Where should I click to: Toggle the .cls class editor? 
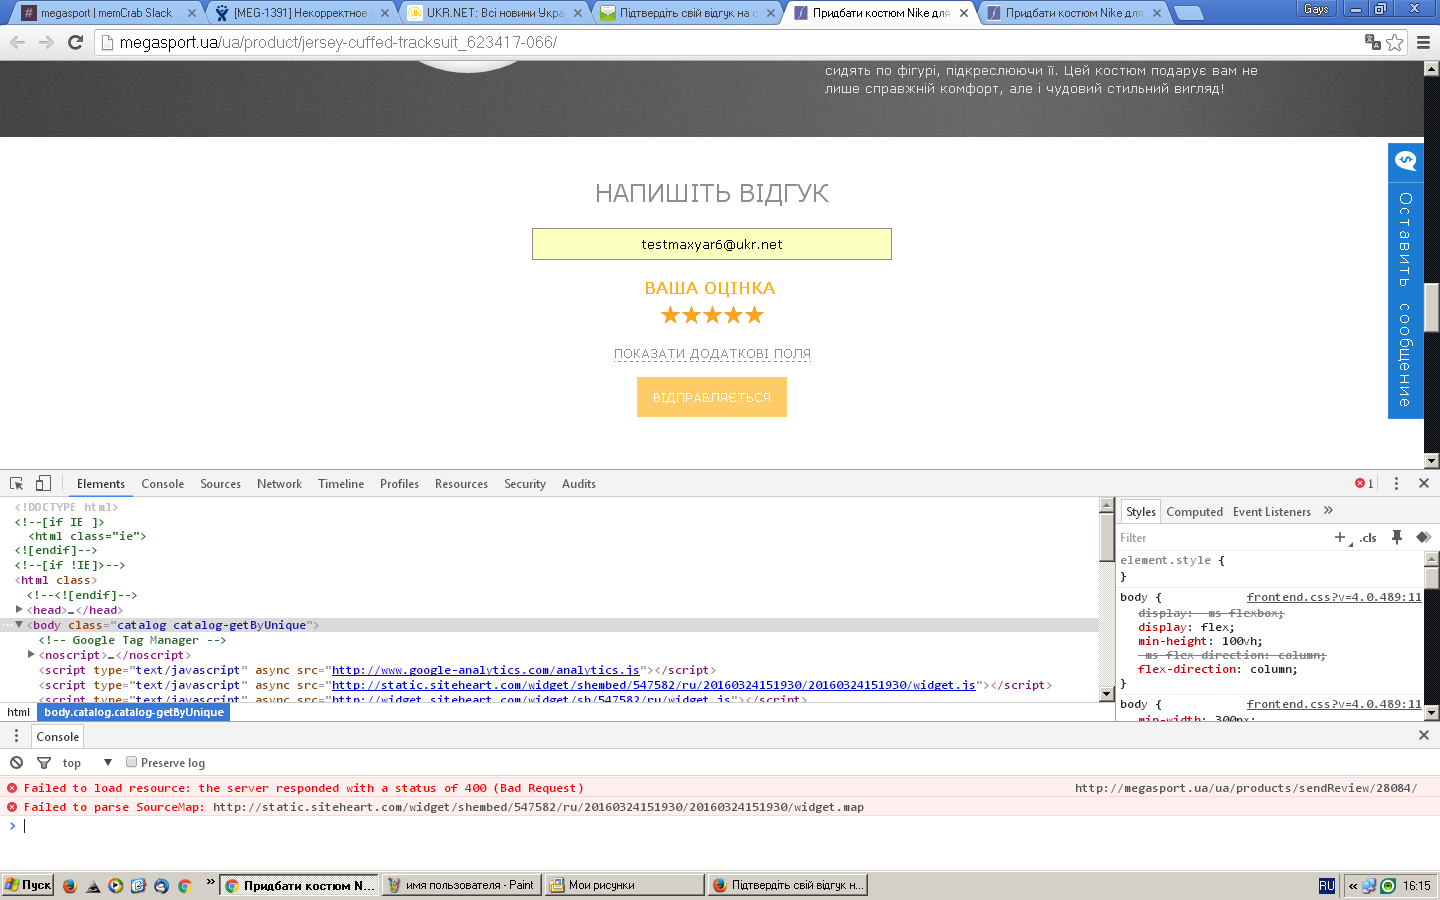click(x=1368, y=537)
